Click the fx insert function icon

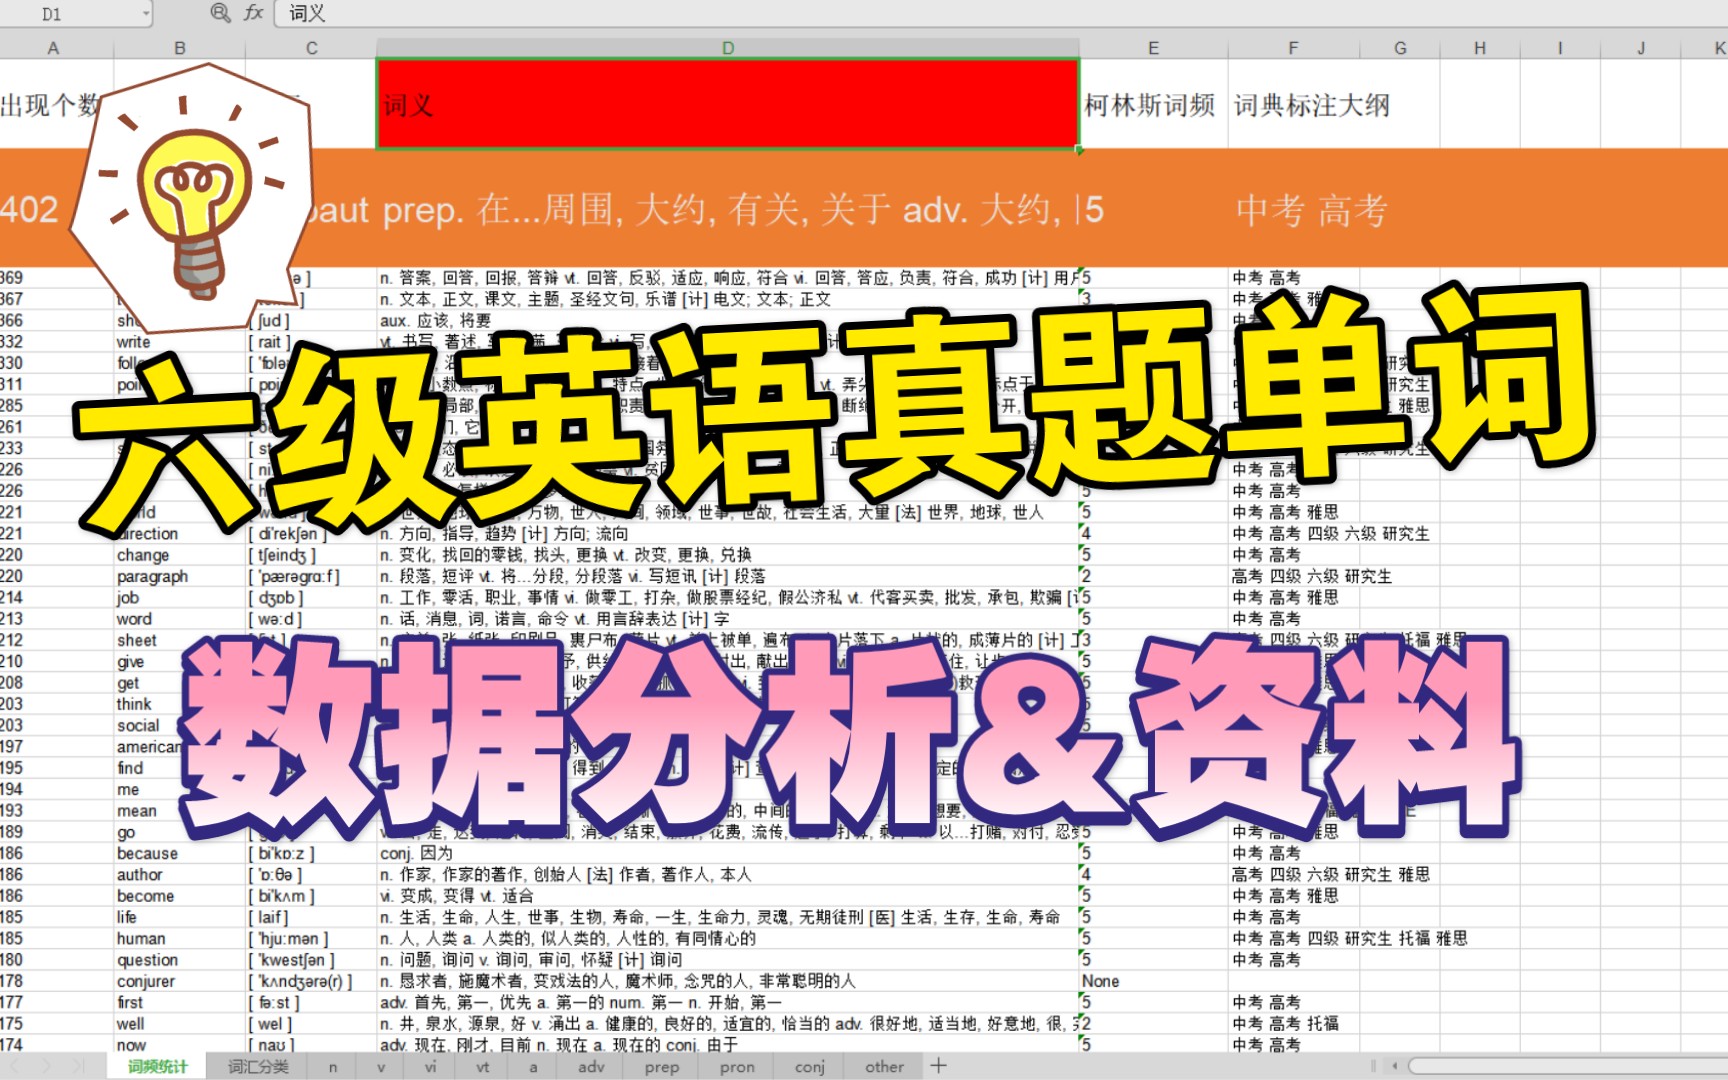(x=254, y=13)
